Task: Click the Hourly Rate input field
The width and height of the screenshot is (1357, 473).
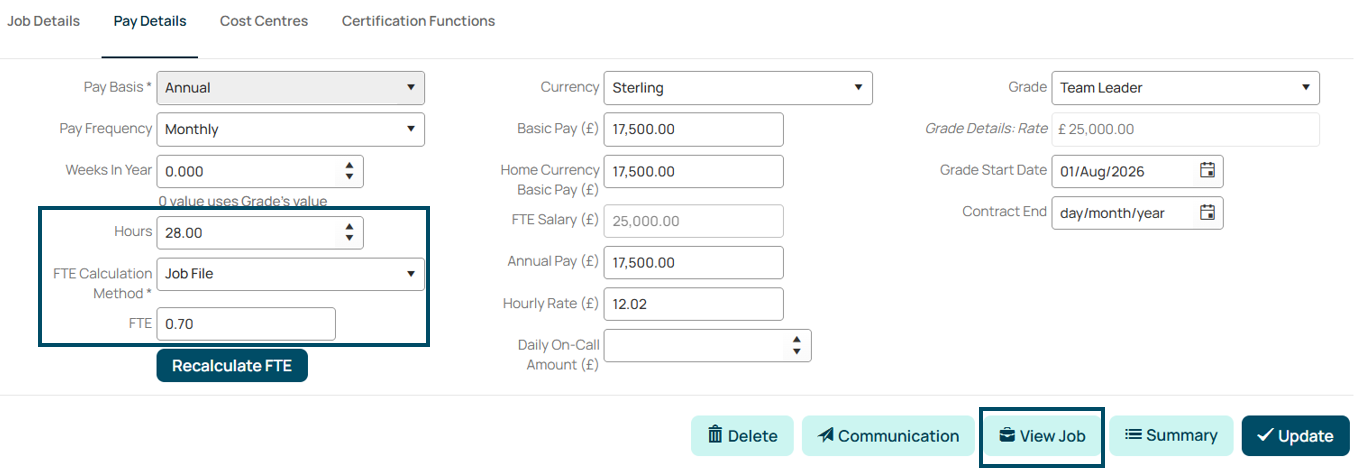Action: (694, 304)
